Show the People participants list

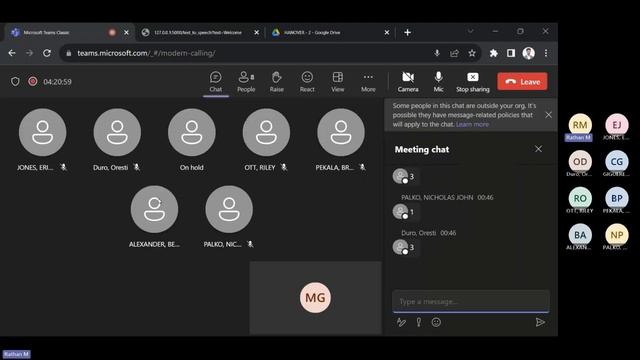coord(246,82)
